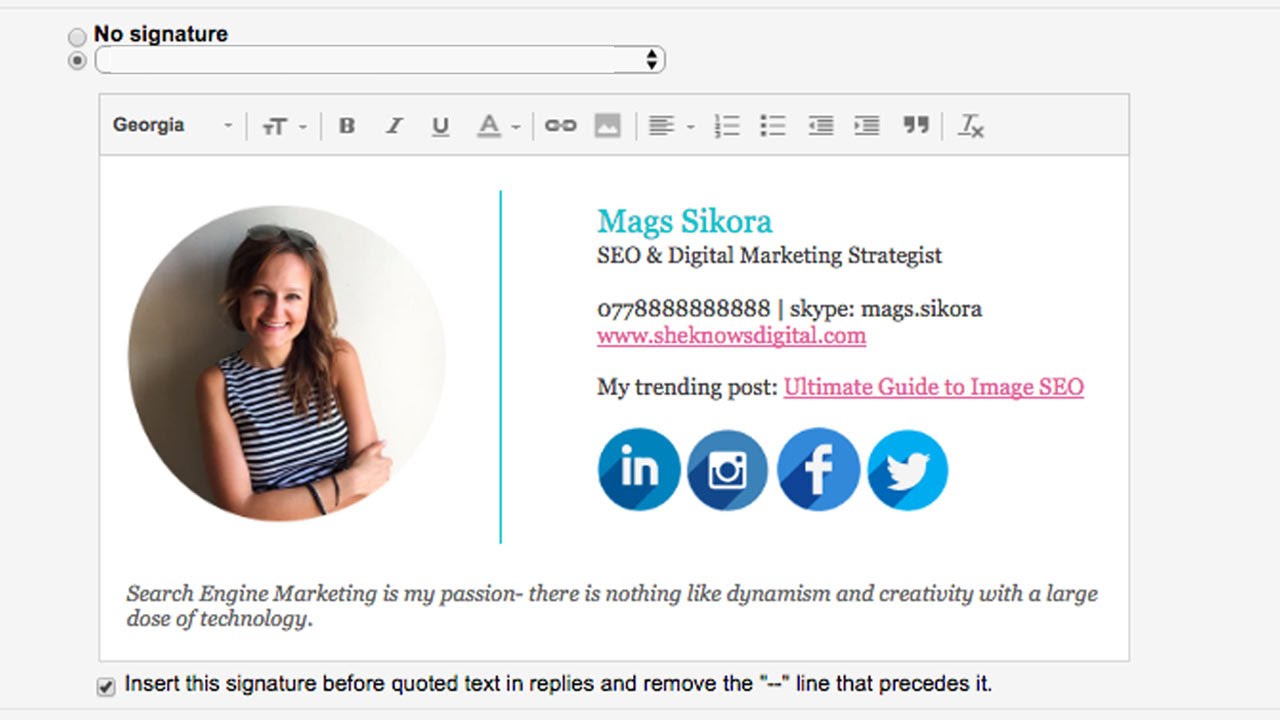Expand the text color dropdown arrow
This screenshot has width=1280, height=720.
pos(515,127)
